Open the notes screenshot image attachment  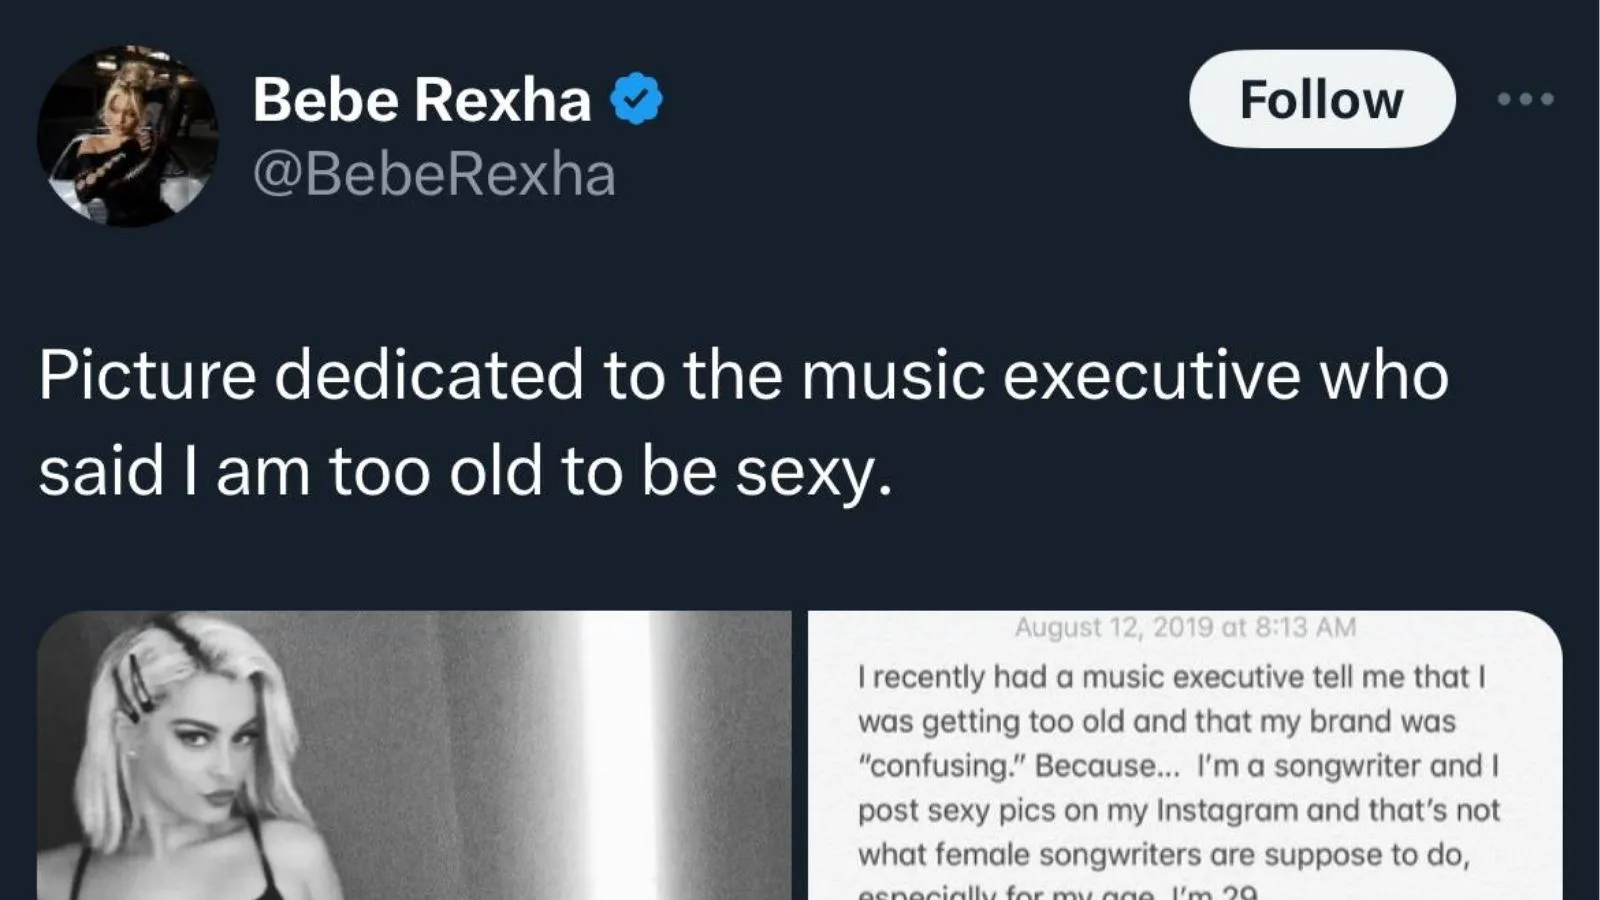[1184, 755]
